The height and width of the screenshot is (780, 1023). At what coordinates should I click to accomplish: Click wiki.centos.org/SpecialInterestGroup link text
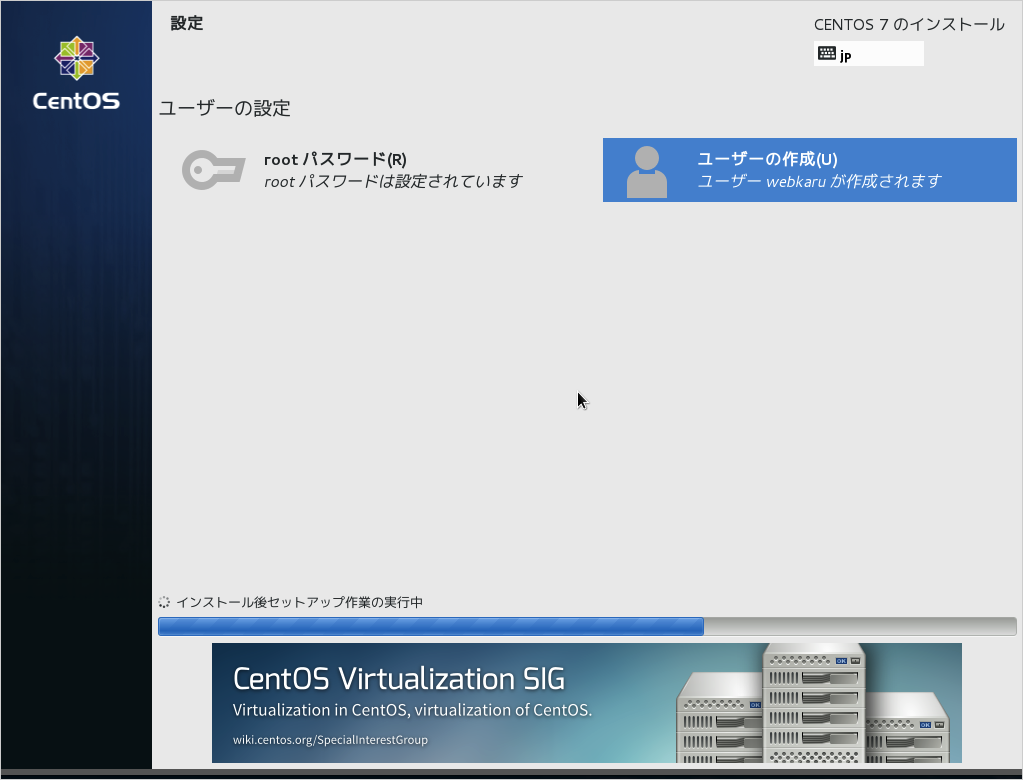(x=330, y=740)
